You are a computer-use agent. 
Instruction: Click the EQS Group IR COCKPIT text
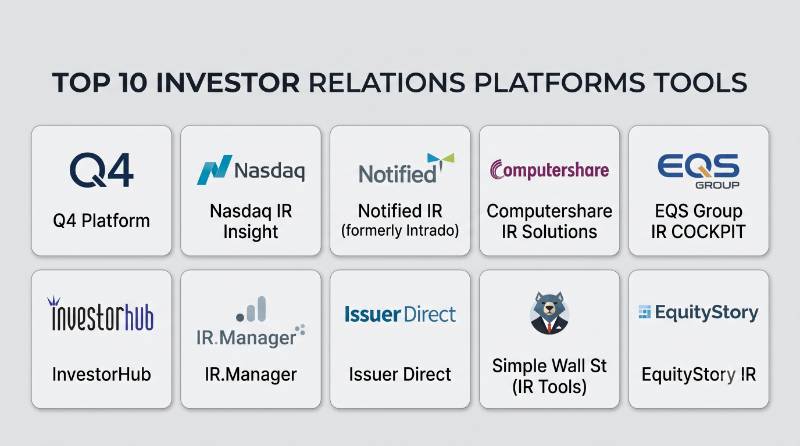[698, 221]
